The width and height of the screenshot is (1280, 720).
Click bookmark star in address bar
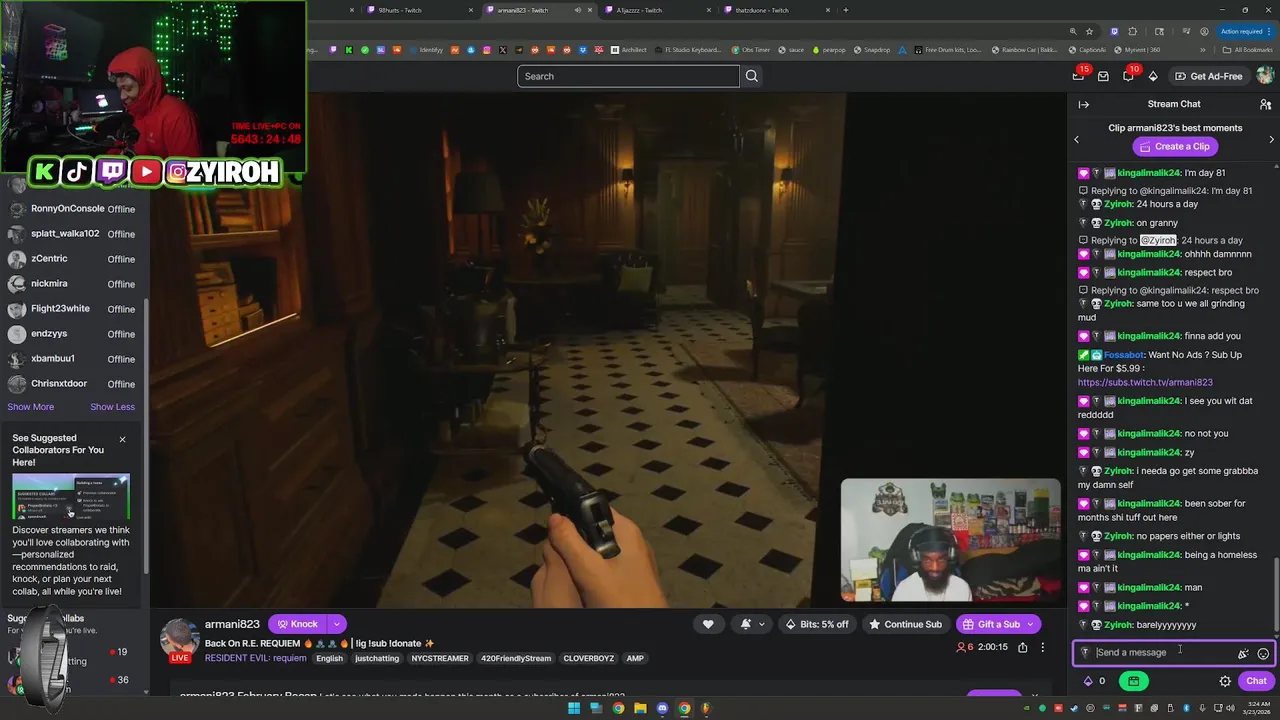click(x=1089, y=31)
